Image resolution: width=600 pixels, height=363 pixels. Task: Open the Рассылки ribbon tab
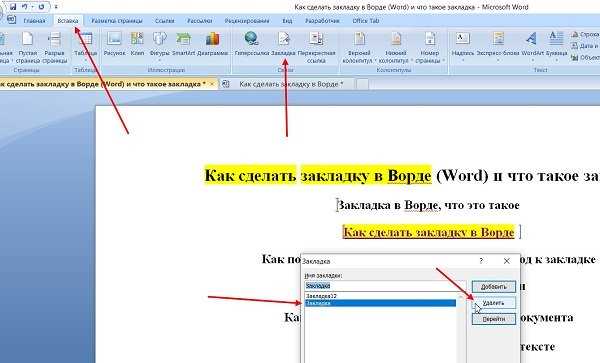point(199,21)
